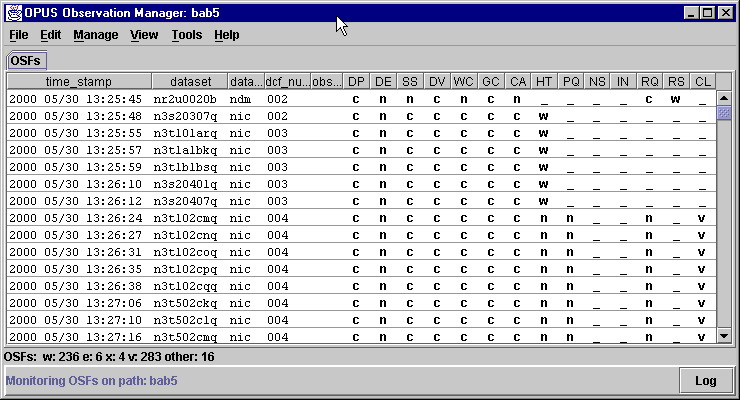Open the View menu
The height and width of the screenshot is (400, 740).
144,35
